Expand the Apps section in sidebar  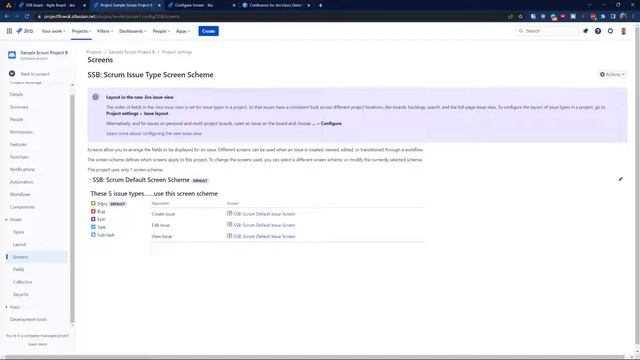(7, 307)
